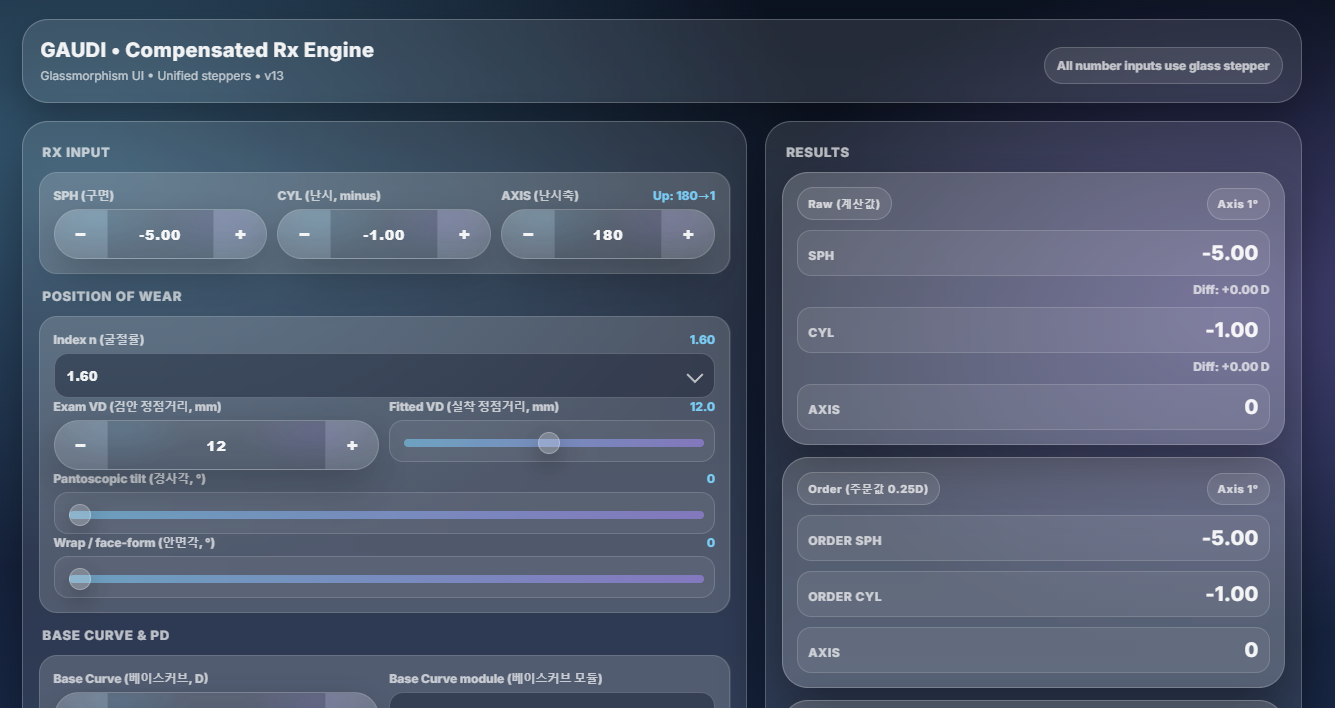The height and width of the screenshot is (708, 1335).
Task: Click the Raw SPH result row
Action: tap(1033, 254)
